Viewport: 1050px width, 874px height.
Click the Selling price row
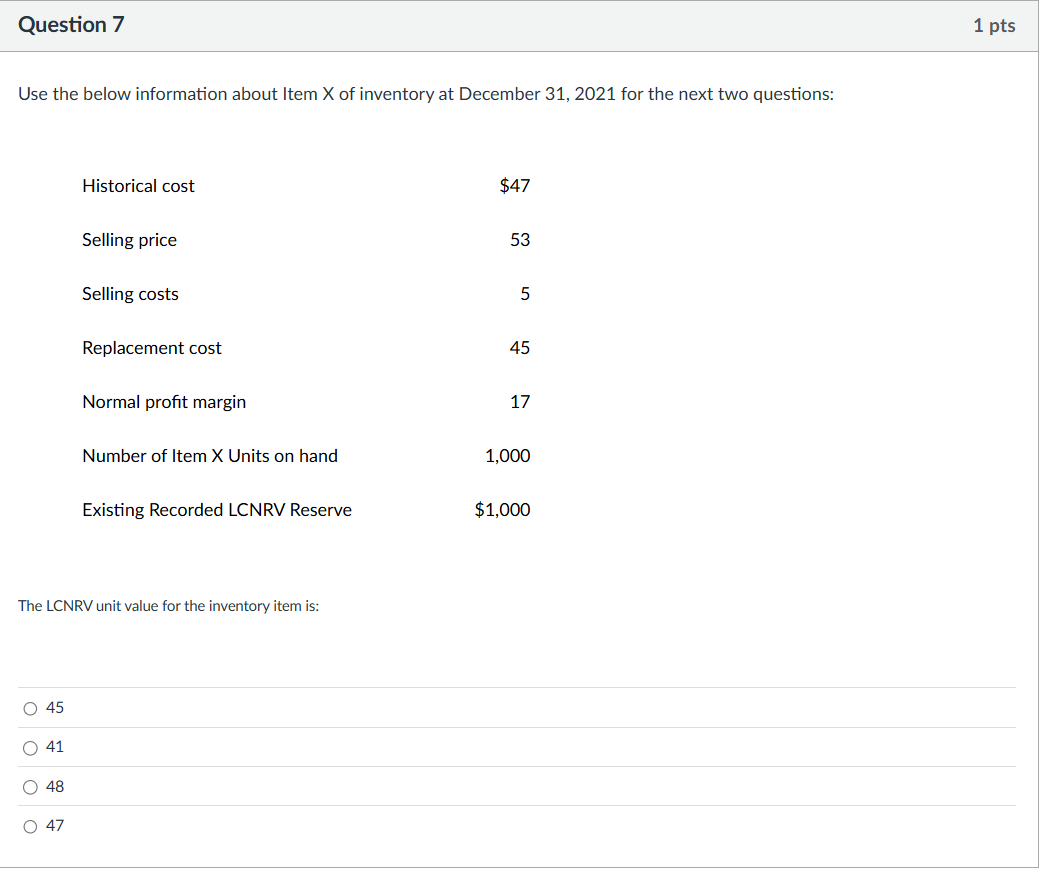pos(129,240)
